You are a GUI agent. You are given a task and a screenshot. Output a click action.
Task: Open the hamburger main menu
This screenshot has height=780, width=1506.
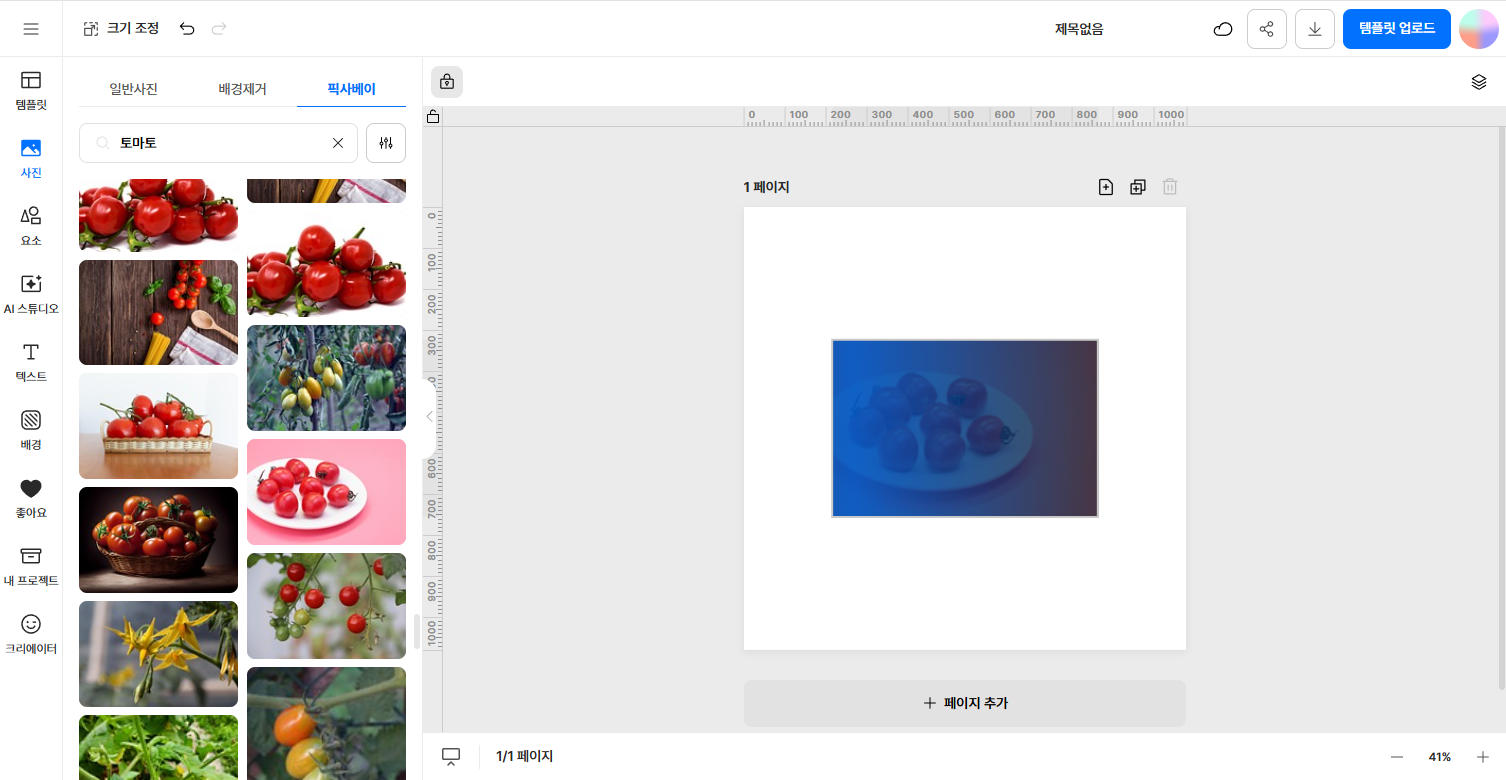pyautogui.click(x=31, y=29)
